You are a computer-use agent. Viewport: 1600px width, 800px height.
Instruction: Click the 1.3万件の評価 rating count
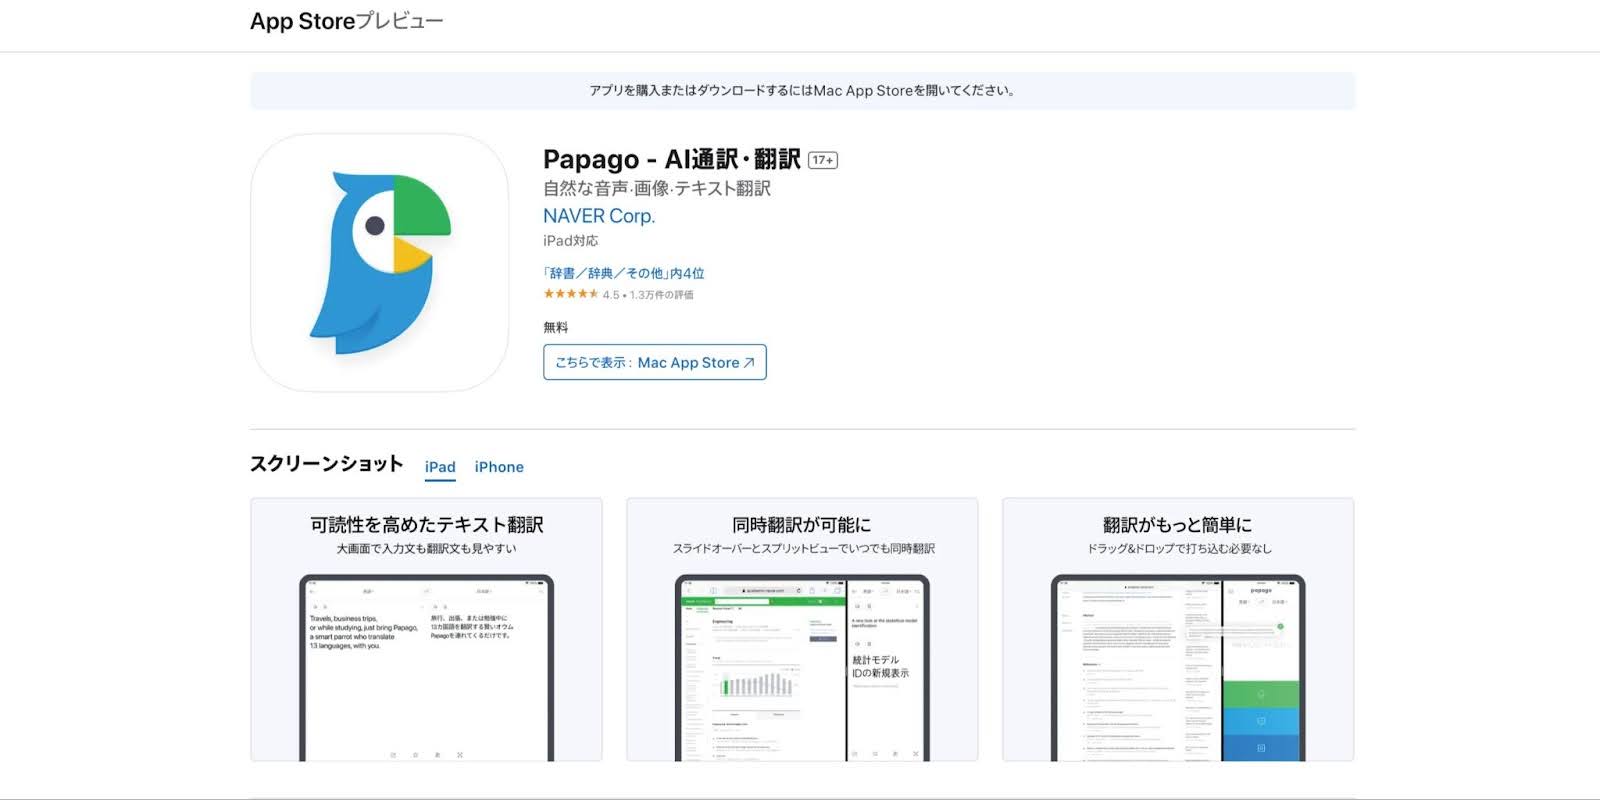[x=661, y=295]
